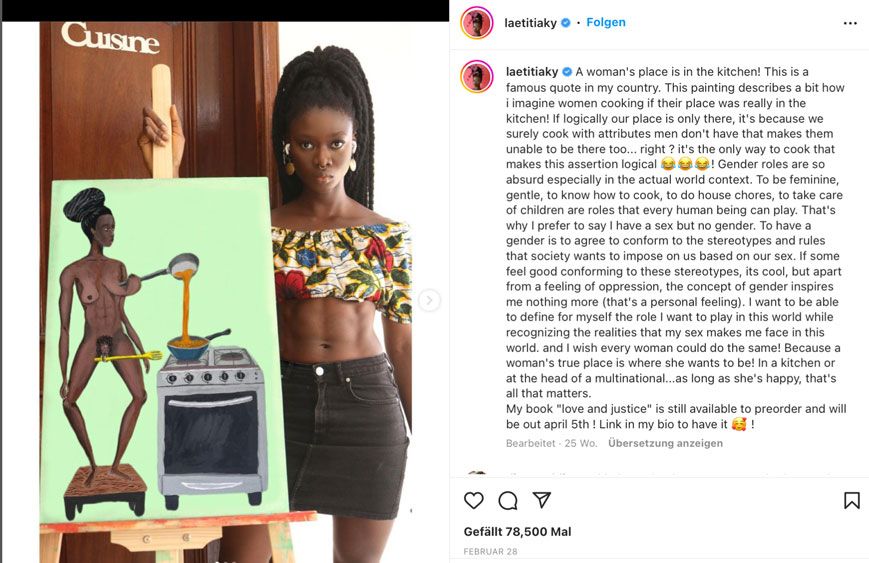
Task: Open laetitiaky username in the caption
Action: tap(532, 71)
